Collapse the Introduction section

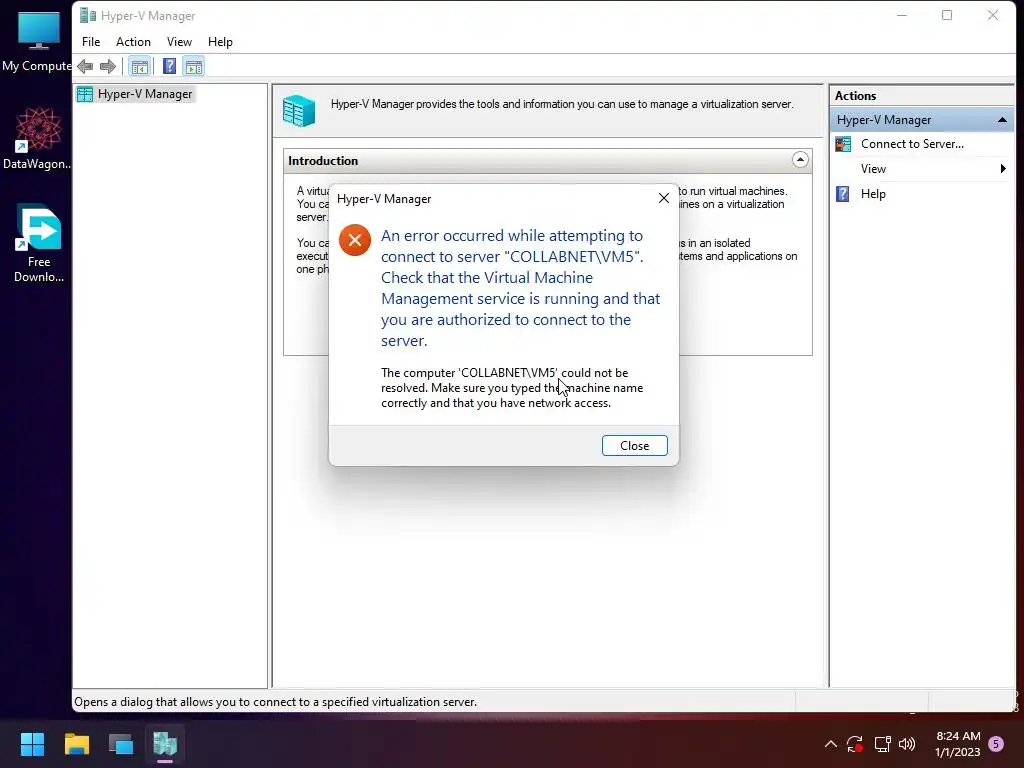click(x=800, y=160)
